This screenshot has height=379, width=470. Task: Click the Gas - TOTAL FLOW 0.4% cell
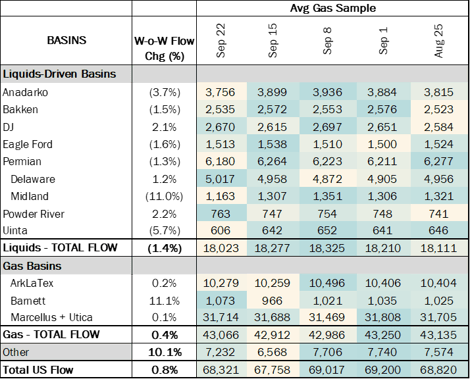(164, 335)
